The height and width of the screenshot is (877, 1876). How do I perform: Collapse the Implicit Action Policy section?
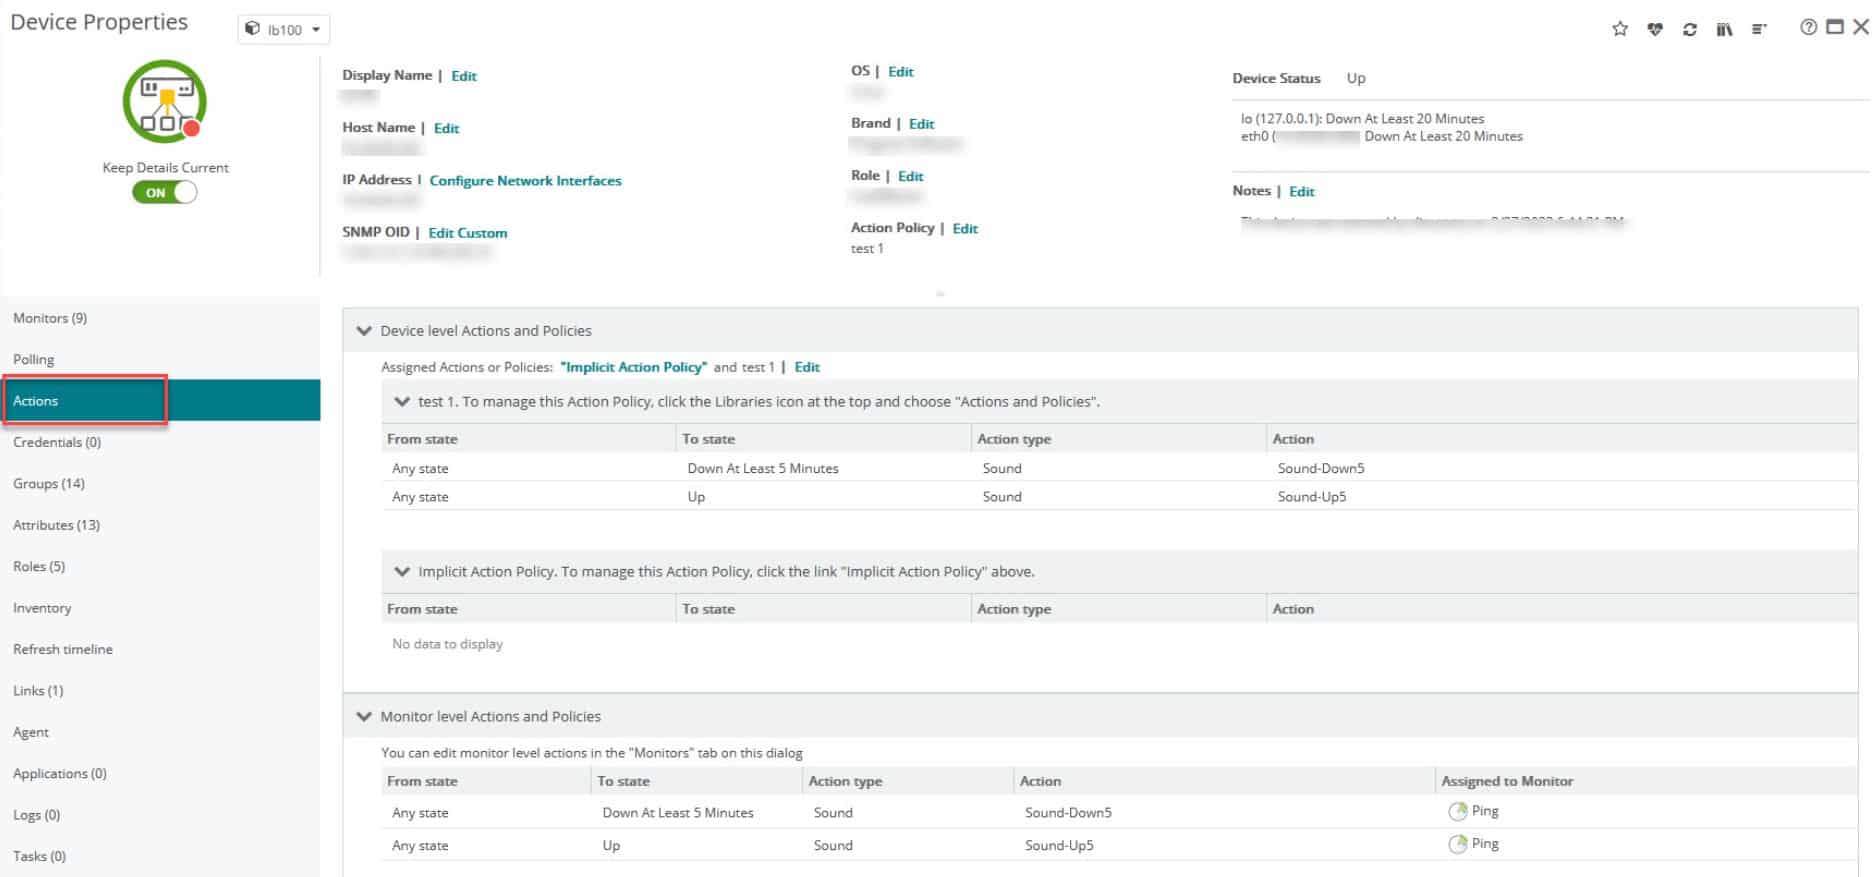[x=402, y=572]
